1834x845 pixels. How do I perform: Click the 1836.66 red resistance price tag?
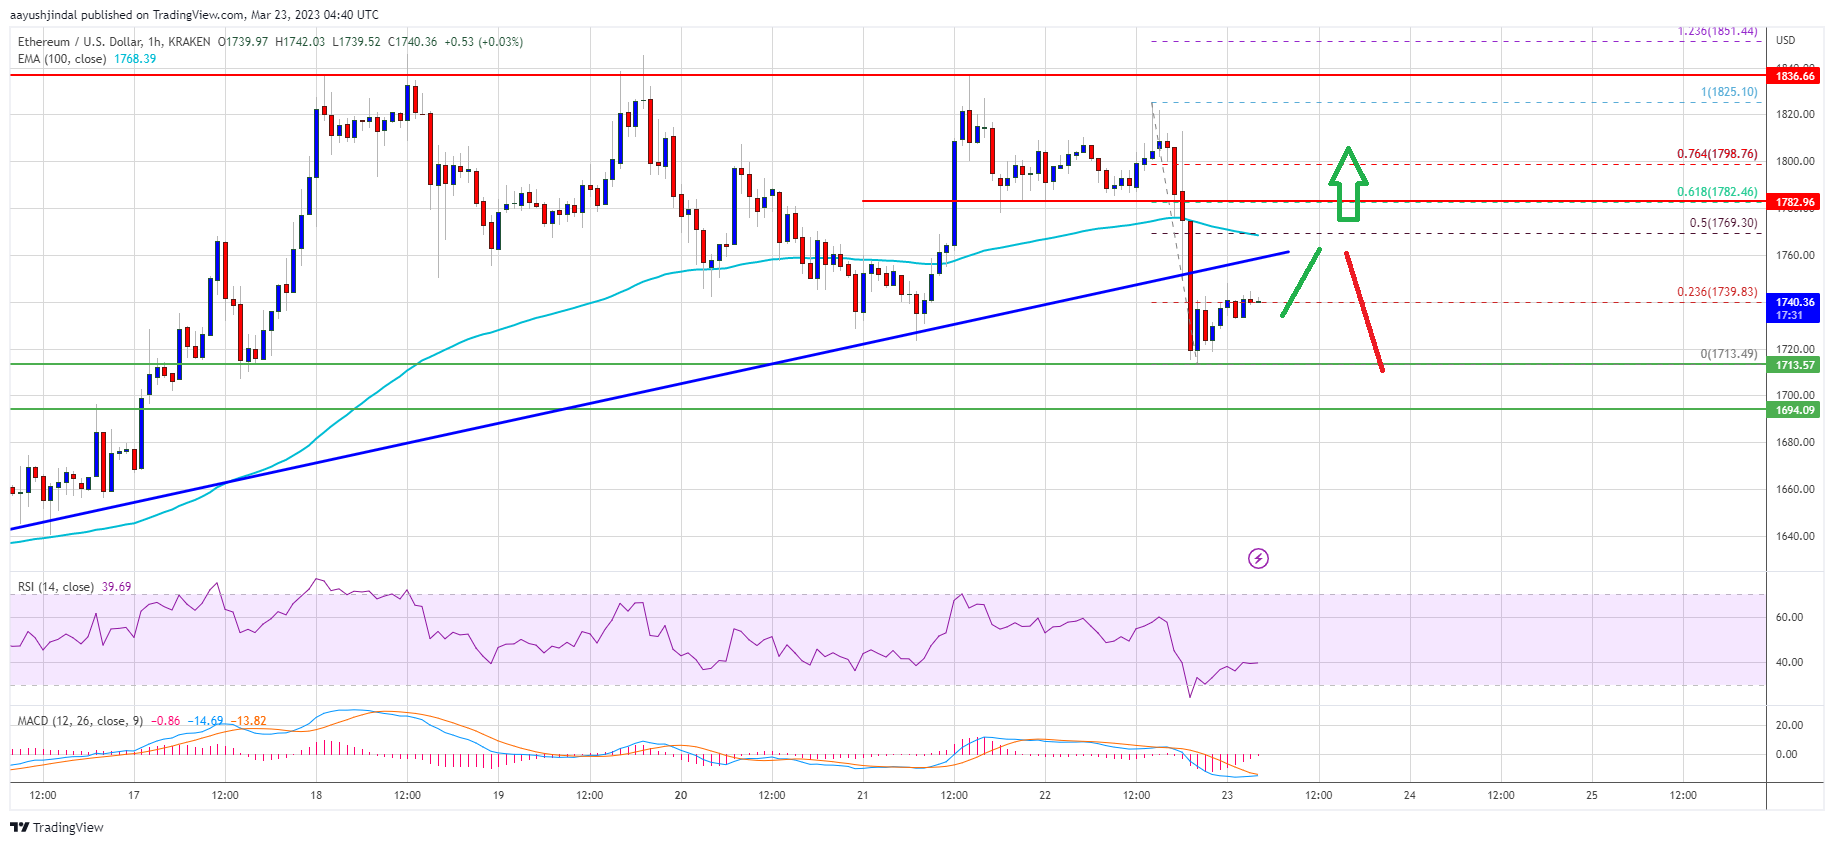tap(1794, 76)
